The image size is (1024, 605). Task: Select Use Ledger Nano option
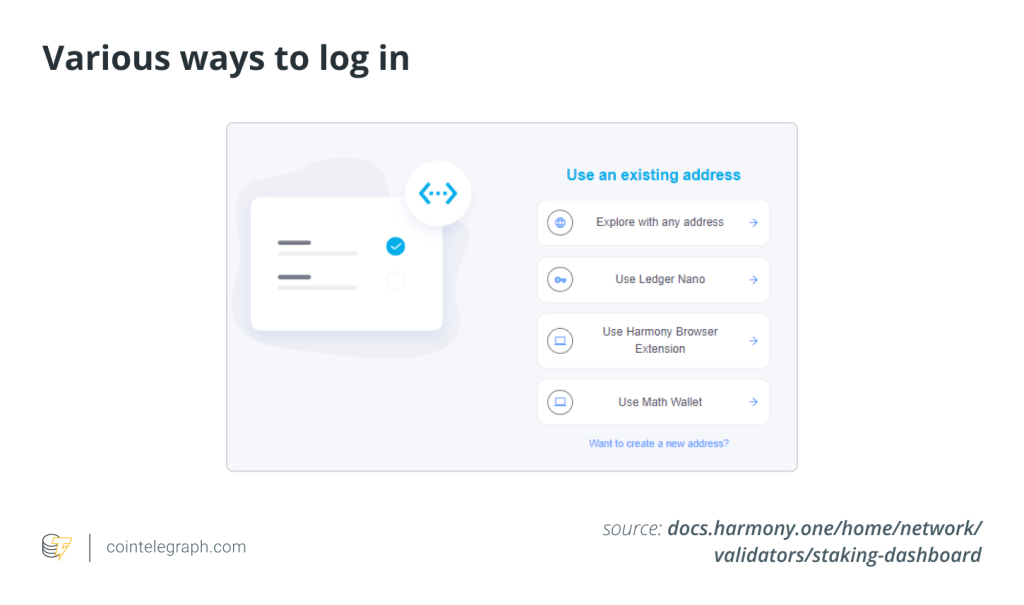click(x=653, y=280)
